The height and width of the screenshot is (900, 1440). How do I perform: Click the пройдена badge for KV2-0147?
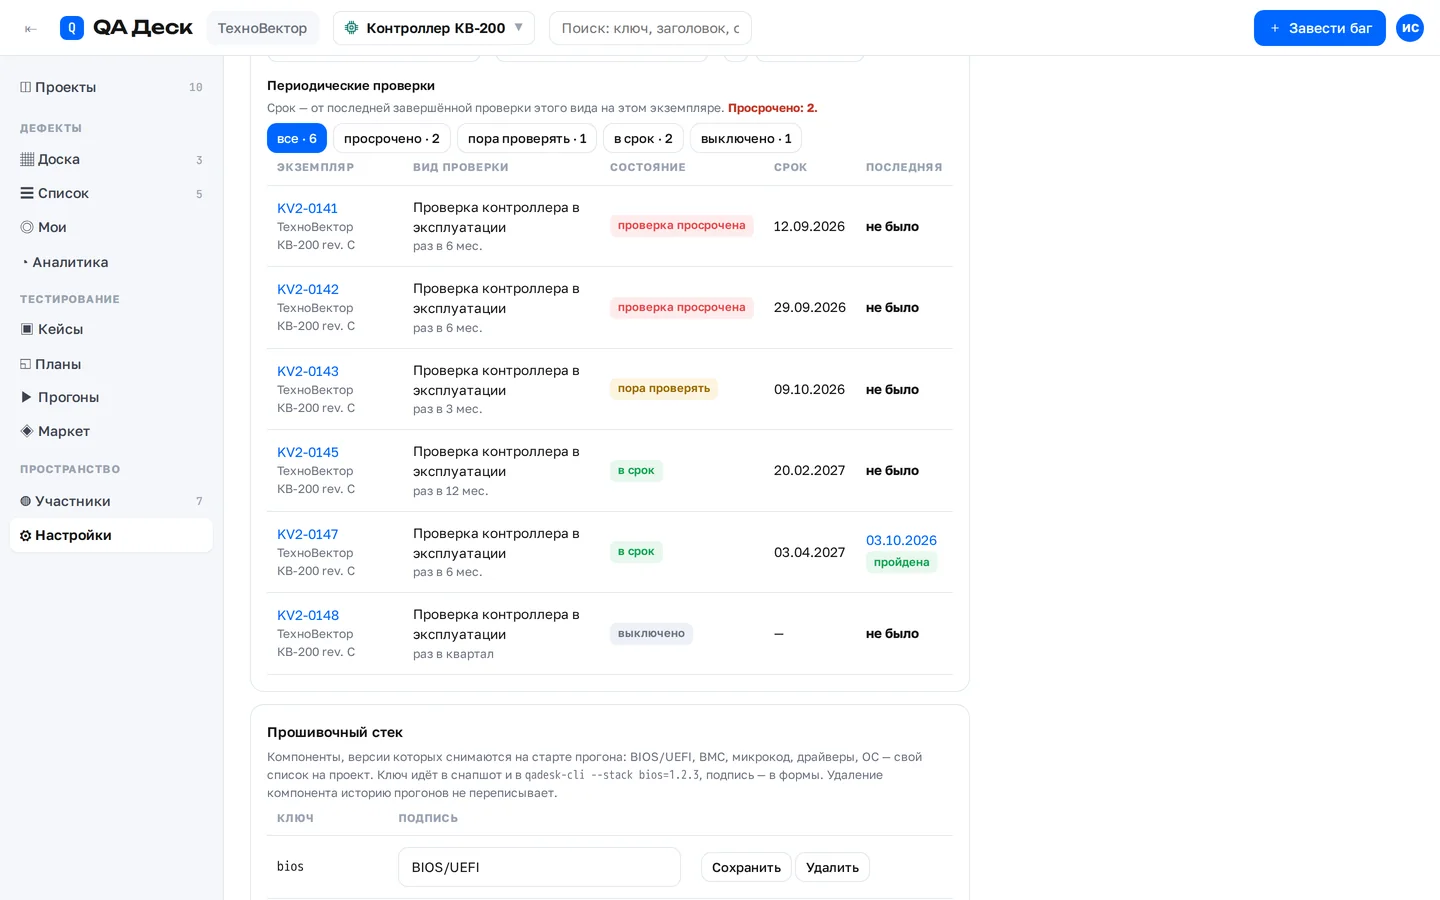click(x=901, y=563)
